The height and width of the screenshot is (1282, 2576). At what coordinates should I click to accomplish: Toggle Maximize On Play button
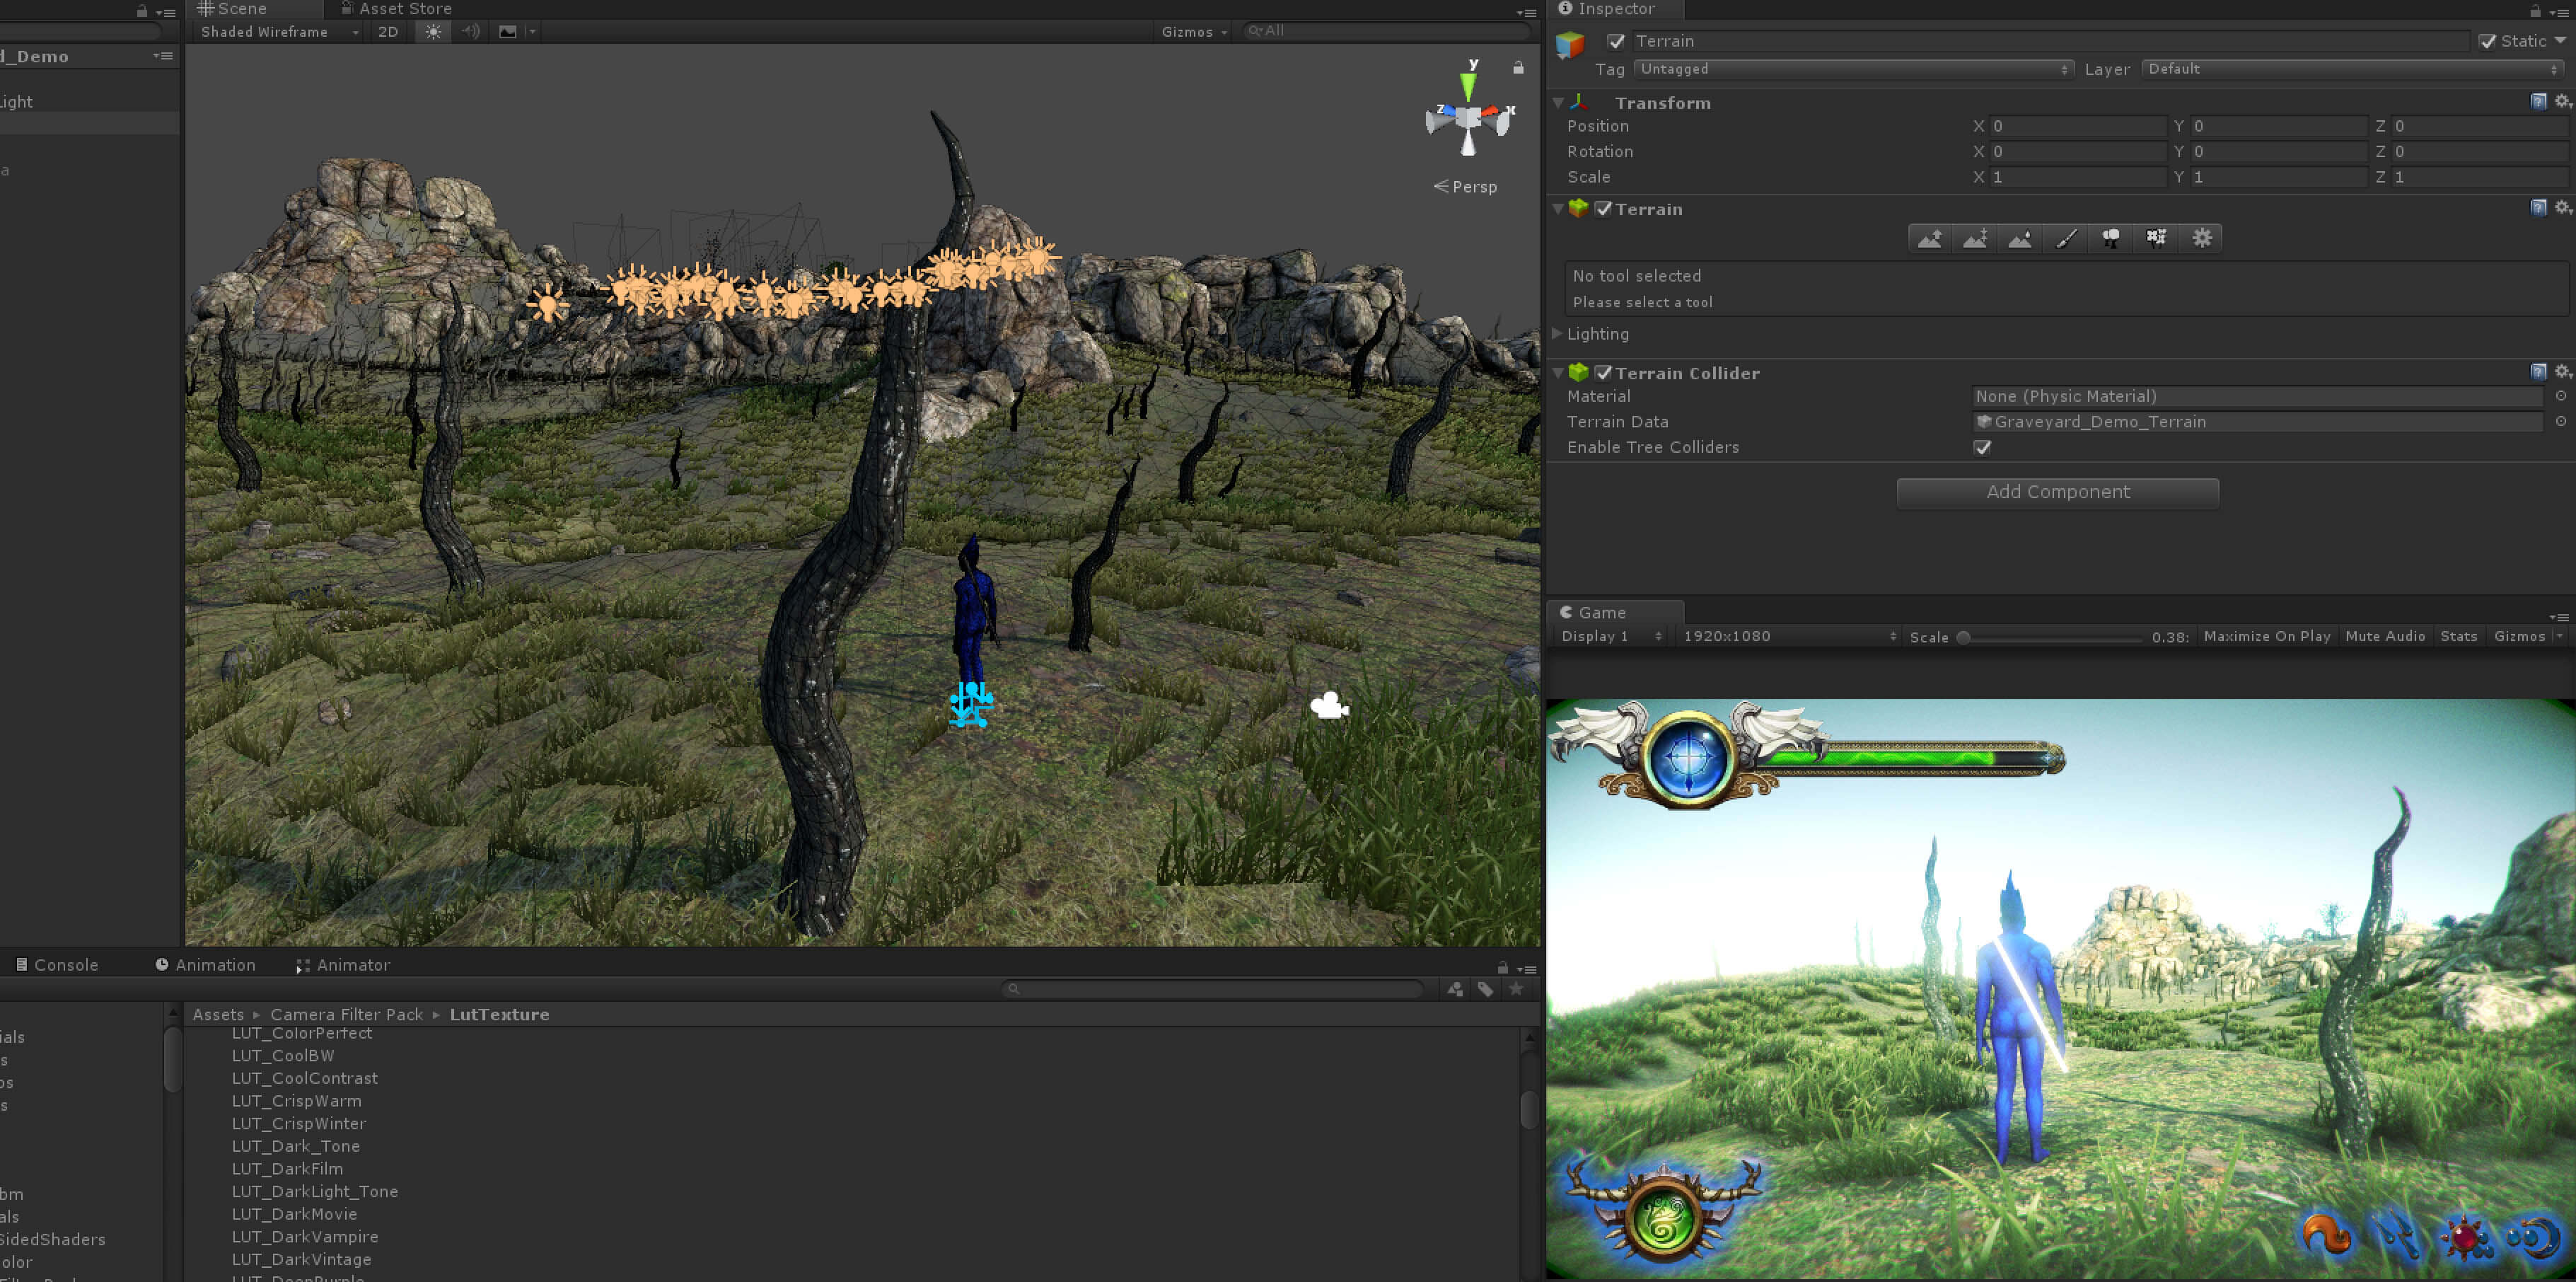pos(2266,636)
